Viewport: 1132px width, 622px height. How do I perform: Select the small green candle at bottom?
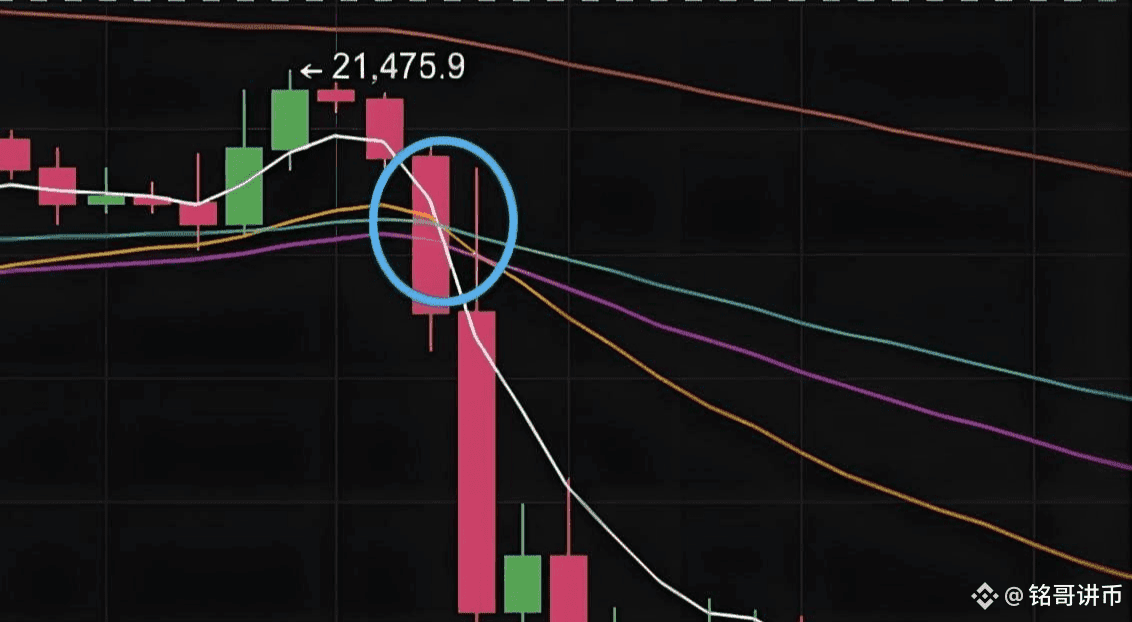coord(522,584)
